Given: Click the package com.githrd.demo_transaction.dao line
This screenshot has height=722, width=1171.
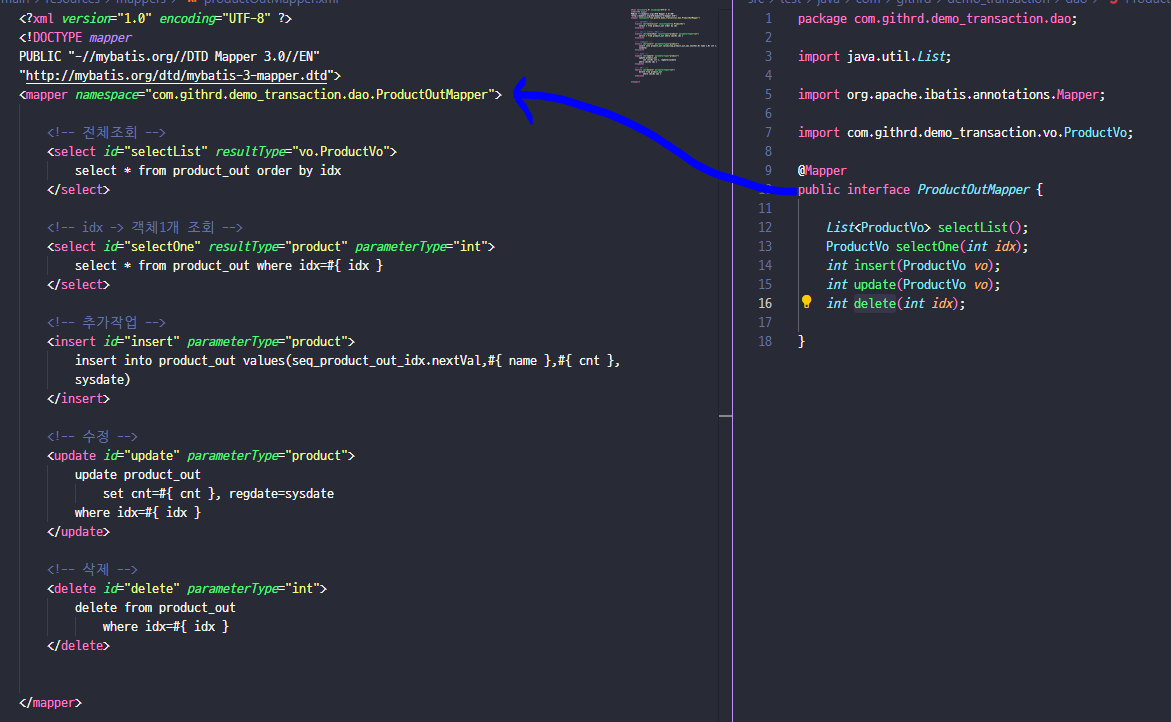Looking at the screenshot, I should pos(937,18).
